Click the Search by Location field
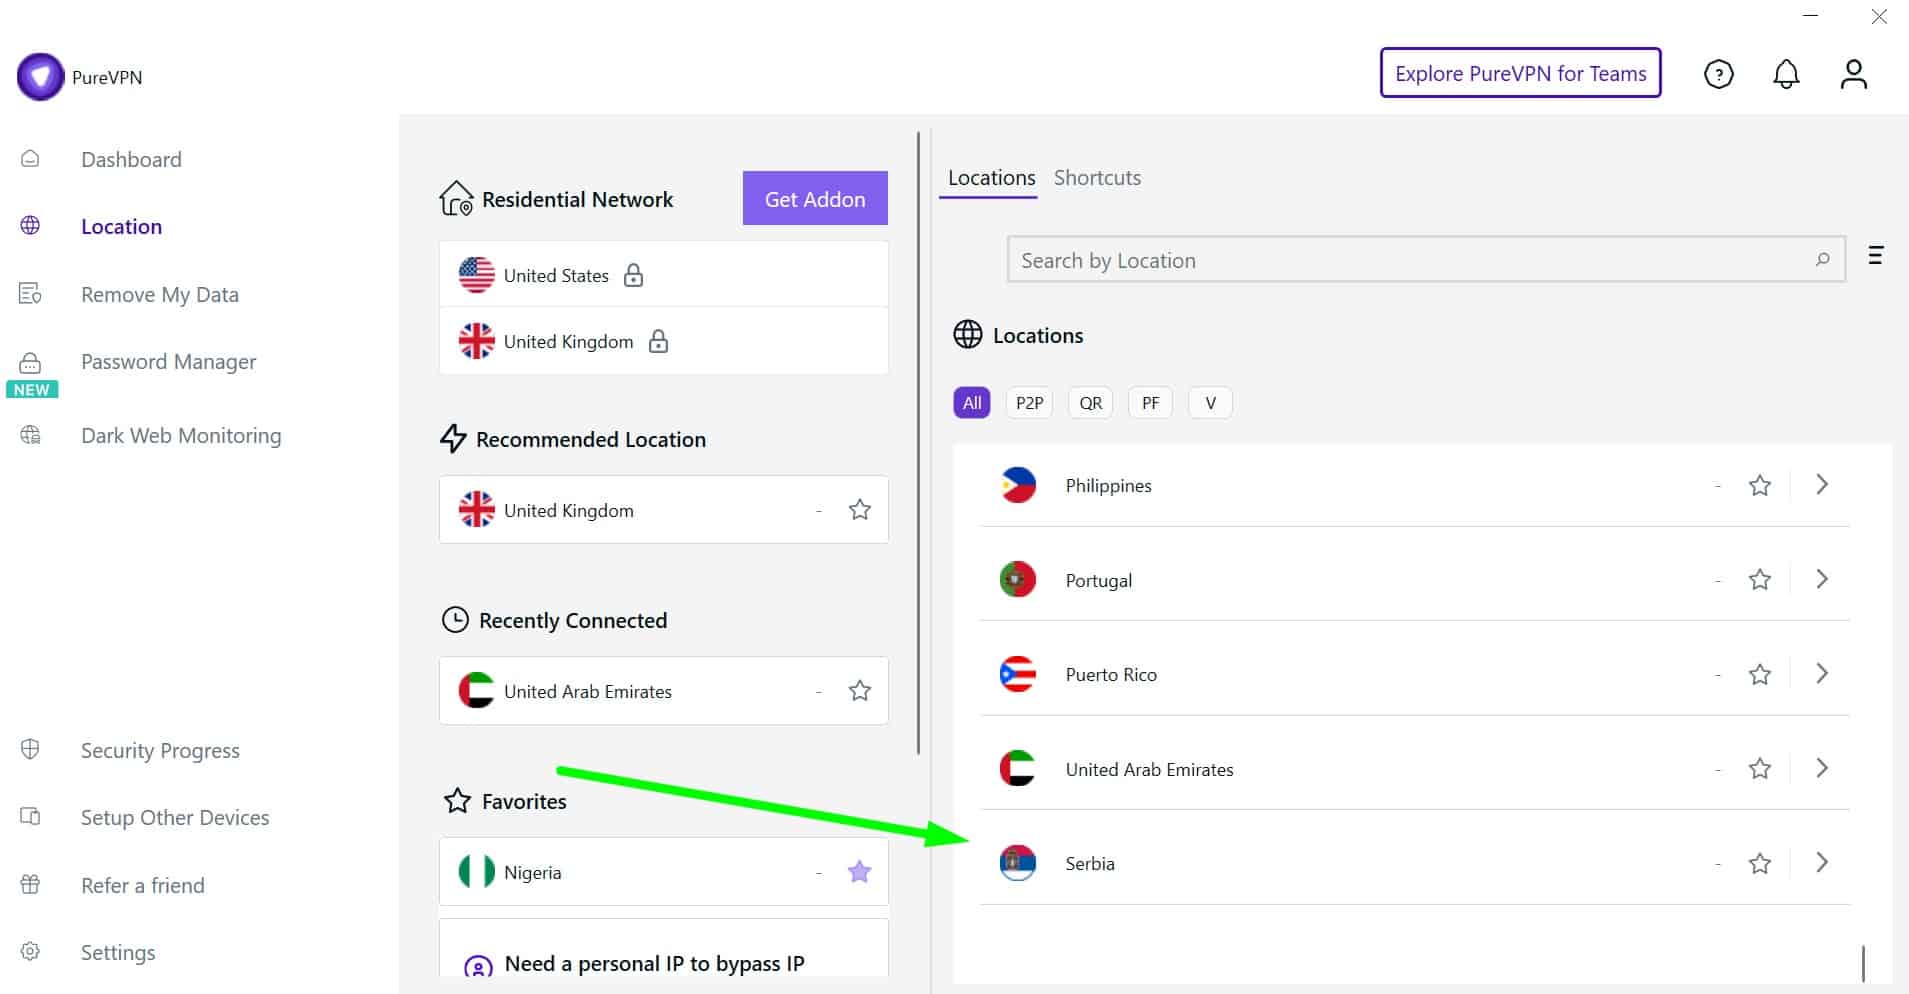Viewport: 1909px width, 994px height. click(x=1426, y=260)
